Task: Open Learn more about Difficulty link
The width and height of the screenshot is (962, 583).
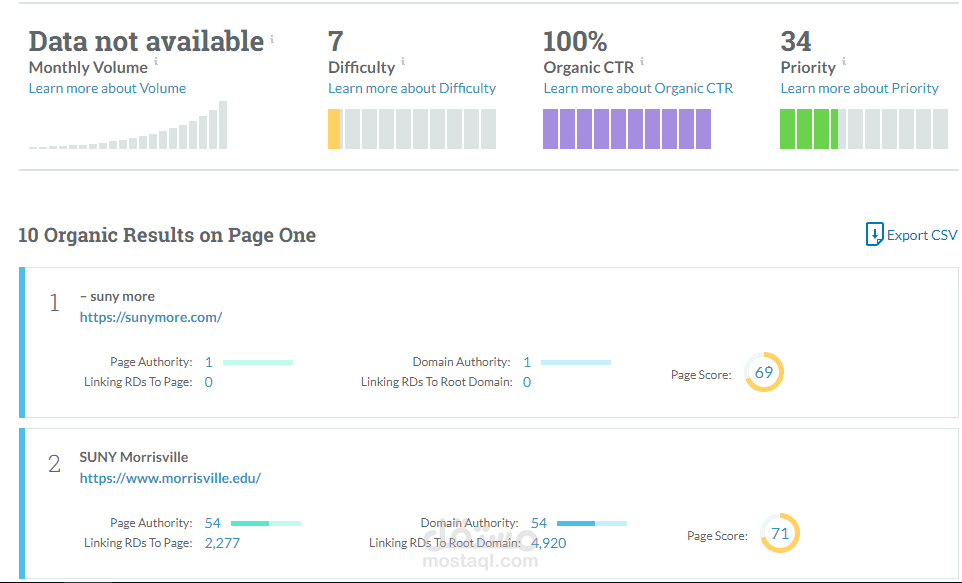Action: pyautogui.click(x=412, y=88)
